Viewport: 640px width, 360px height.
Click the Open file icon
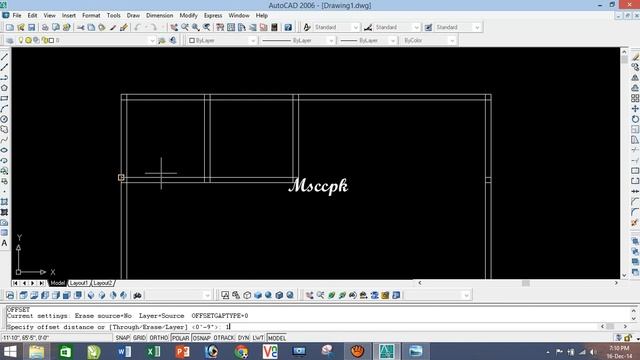(x=21, y=27)
